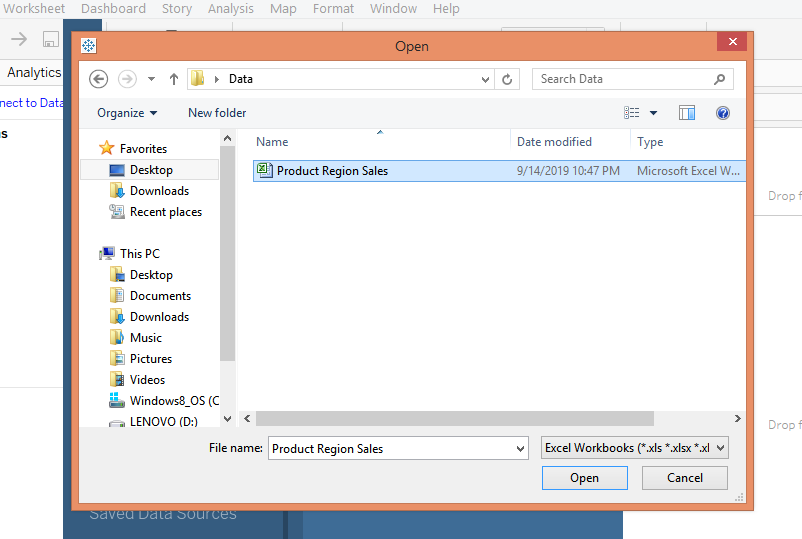This screenshot has width=802, height=539.
Task: Sort by the Type column header
Action: tap(650, 142)
